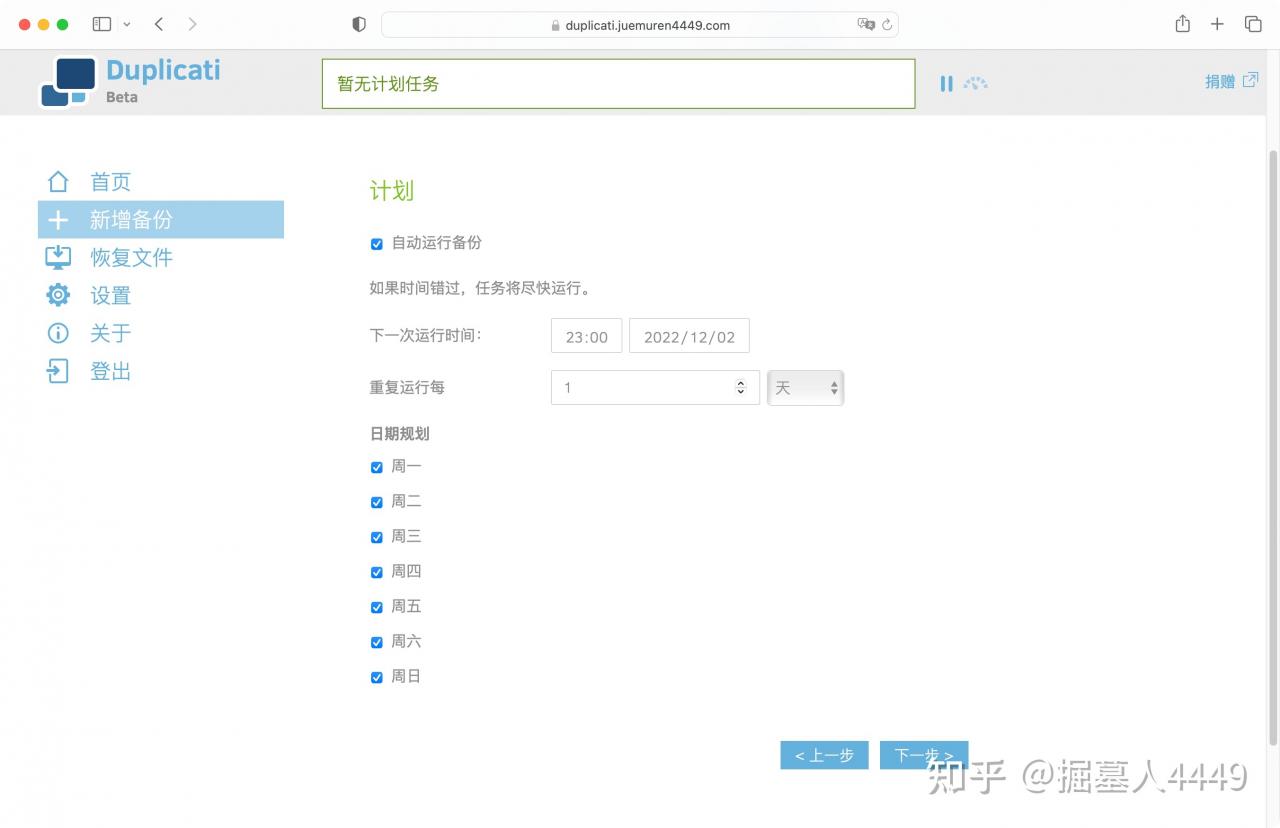Click the plus icon beside 新增备份

coord(58,220)
